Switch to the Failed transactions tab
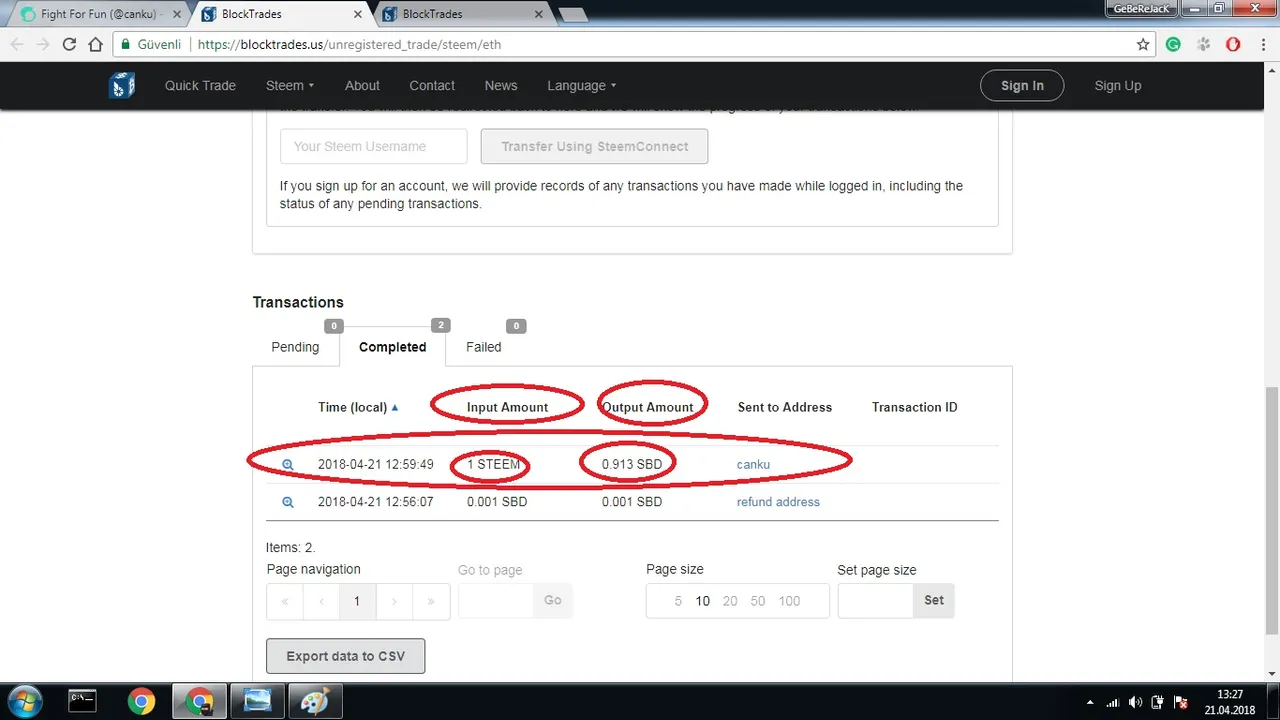1280x720 pixels. (483, 347)
